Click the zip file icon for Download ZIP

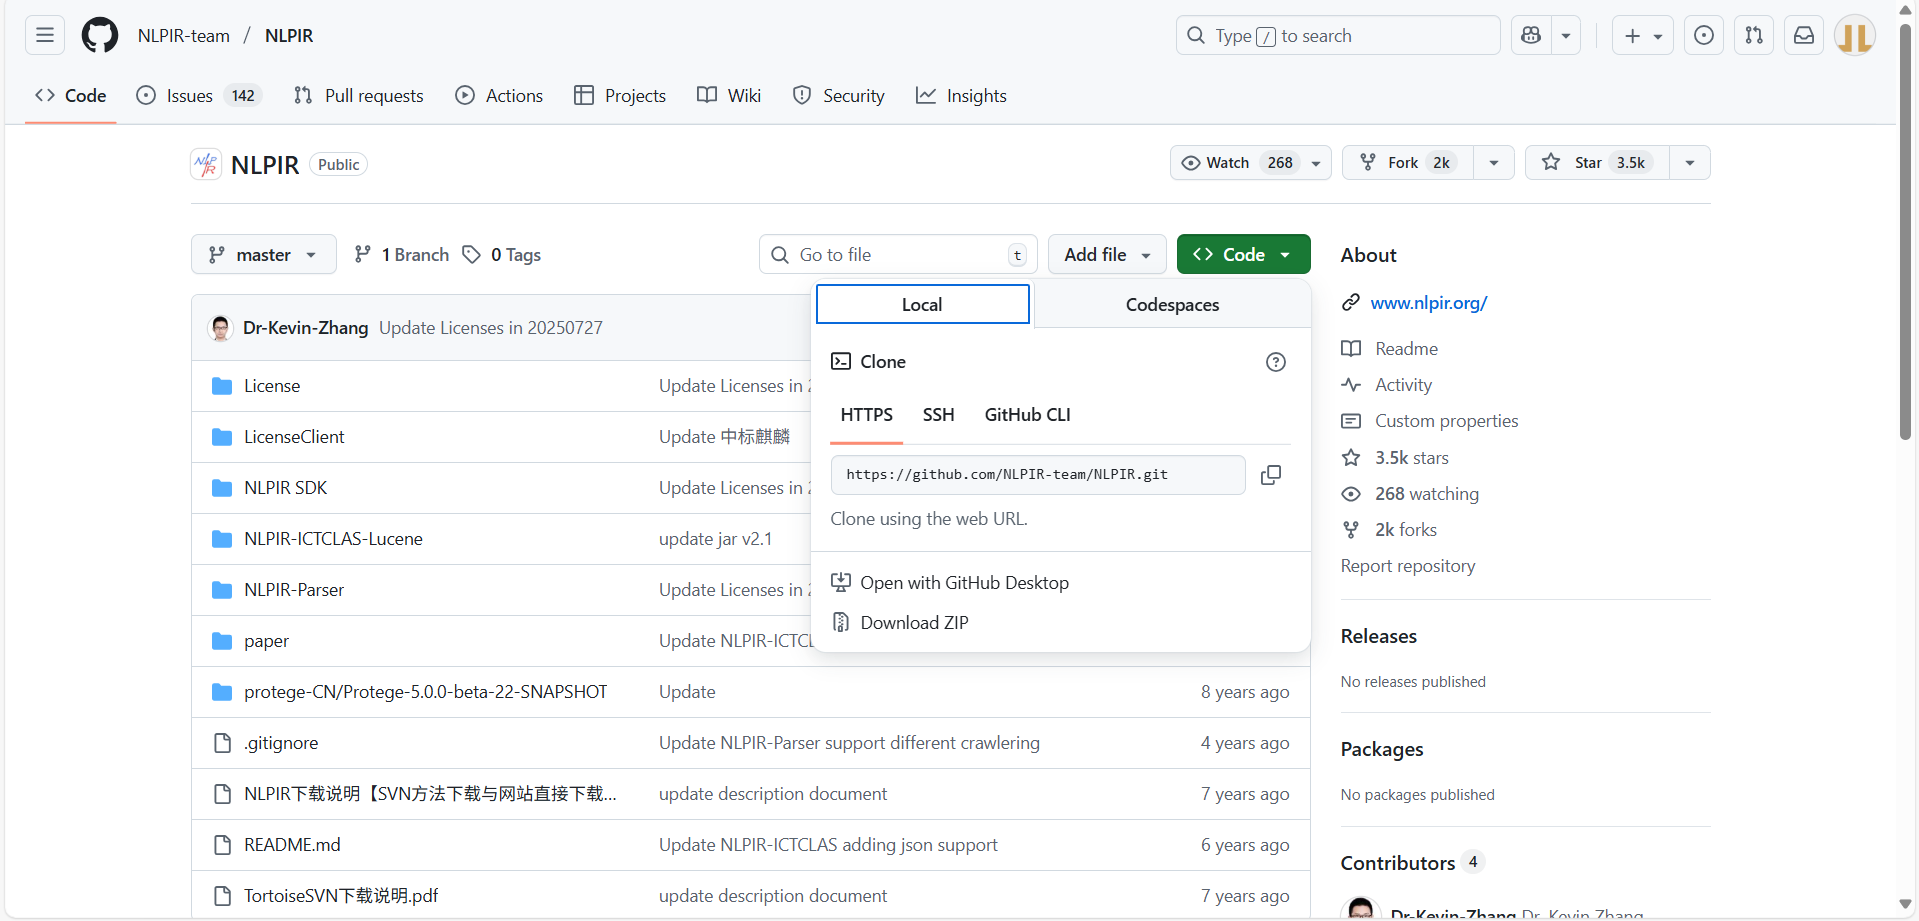[x=841, y=623]
